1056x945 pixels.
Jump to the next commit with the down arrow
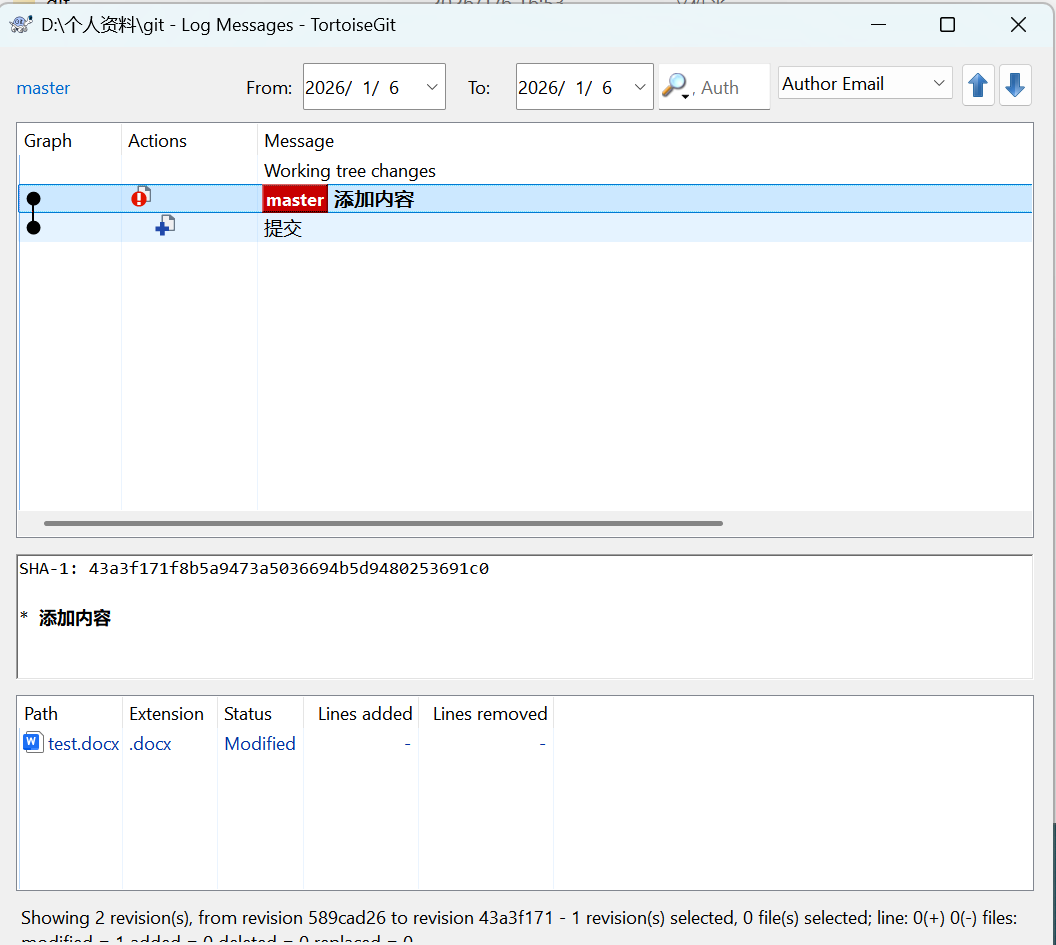pyautogui.click(x=1016, y=86)
